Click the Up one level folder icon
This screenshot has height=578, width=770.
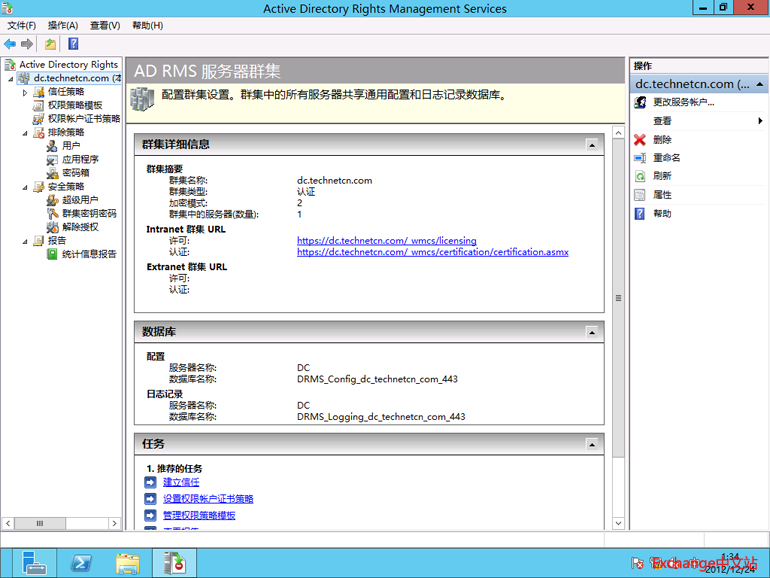51,44
